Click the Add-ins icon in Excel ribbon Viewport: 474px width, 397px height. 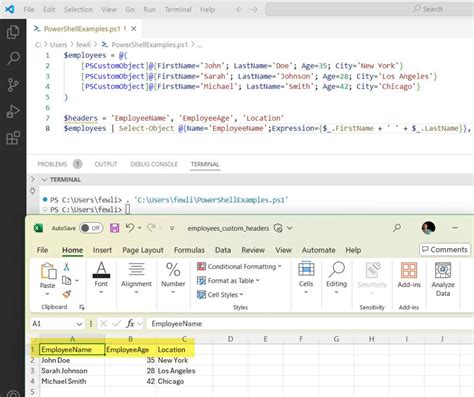click(x=409, y=270)
